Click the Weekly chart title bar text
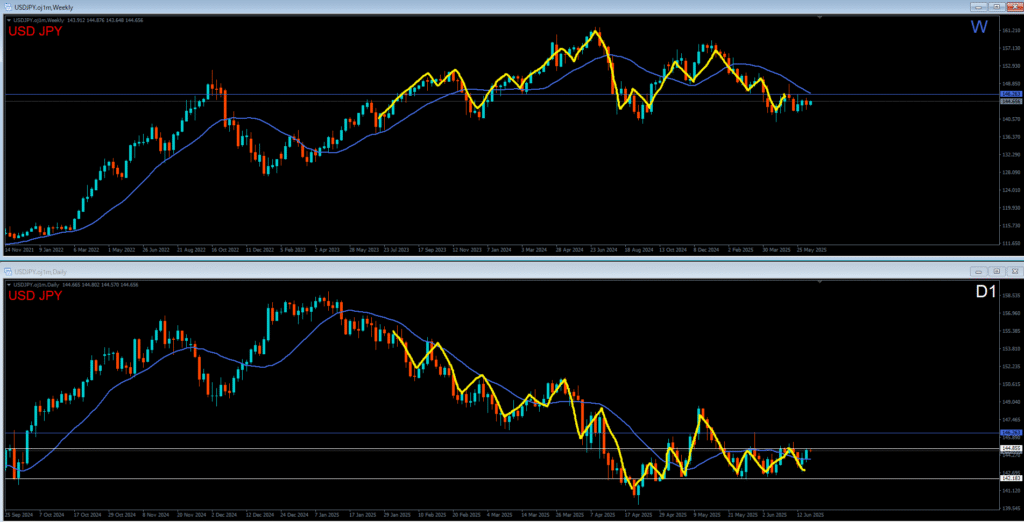Viewport: 1024px width, 522px height. [44, 7]
